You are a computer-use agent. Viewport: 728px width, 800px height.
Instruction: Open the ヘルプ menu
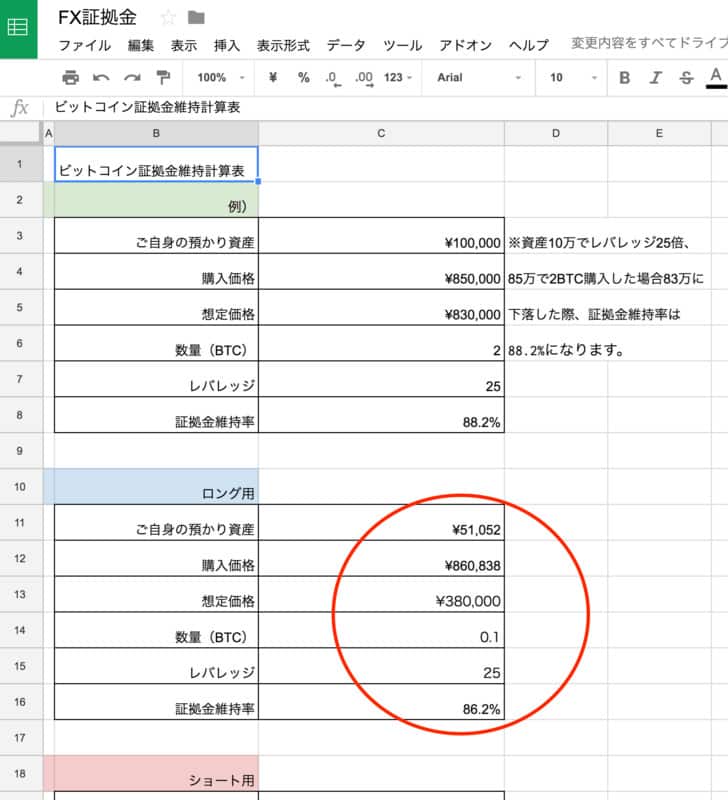[529, 45]
